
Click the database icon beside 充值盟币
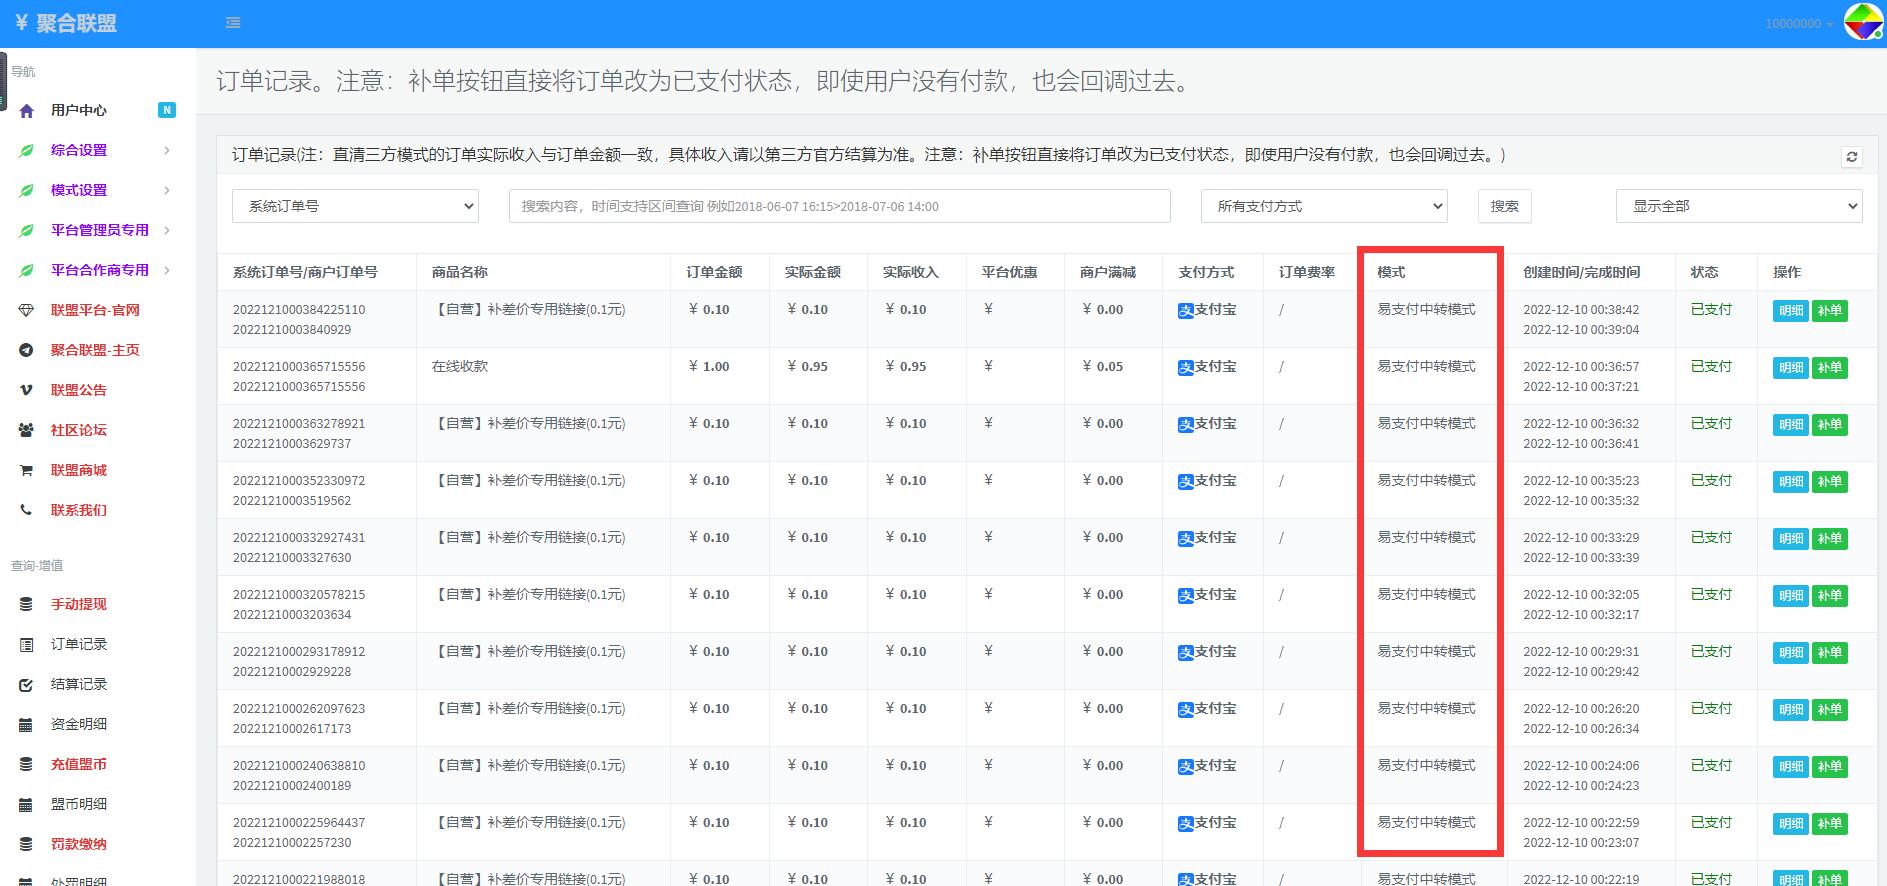[27, 764]
